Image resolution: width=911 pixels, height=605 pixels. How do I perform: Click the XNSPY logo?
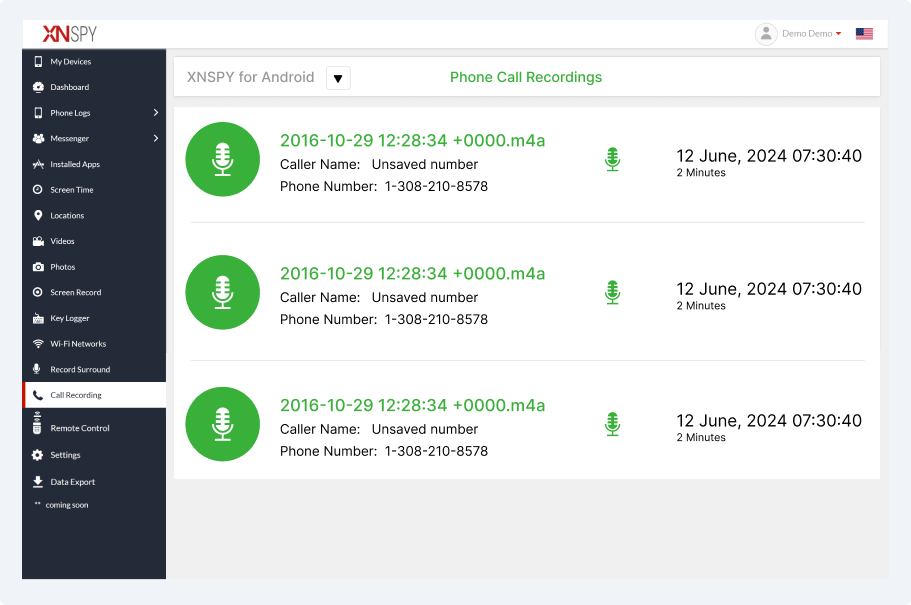[x=70, y=34]
